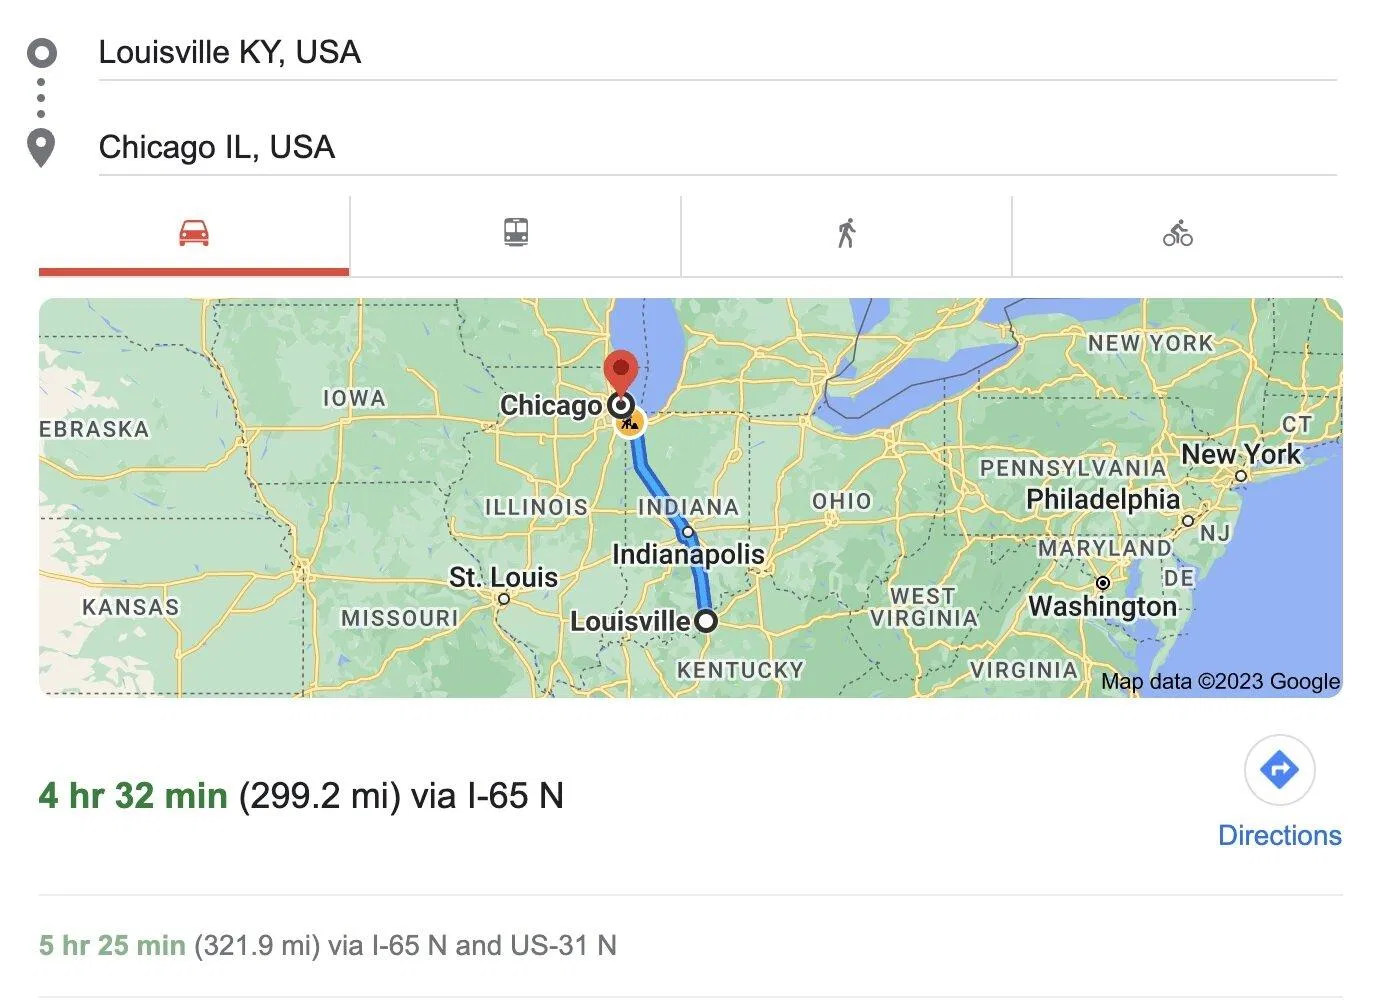Switch to the bicycling mode tab
This screenshot has width=1398, height=1002.
pyautogui.click(x=1177, y=234)
